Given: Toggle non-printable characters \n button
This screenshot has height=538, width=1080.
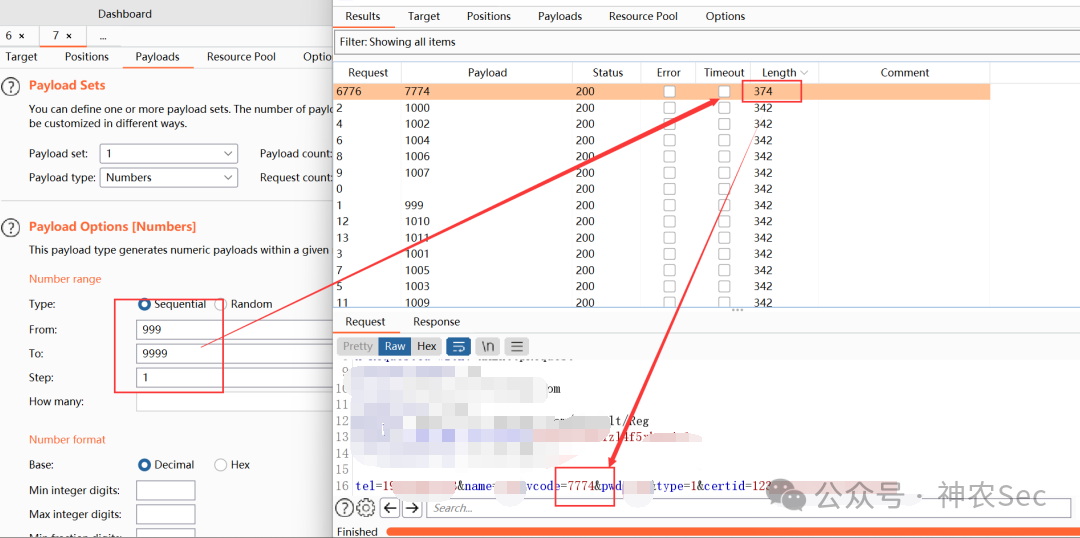Looking at the screenshot, I should tap(488, 346).
